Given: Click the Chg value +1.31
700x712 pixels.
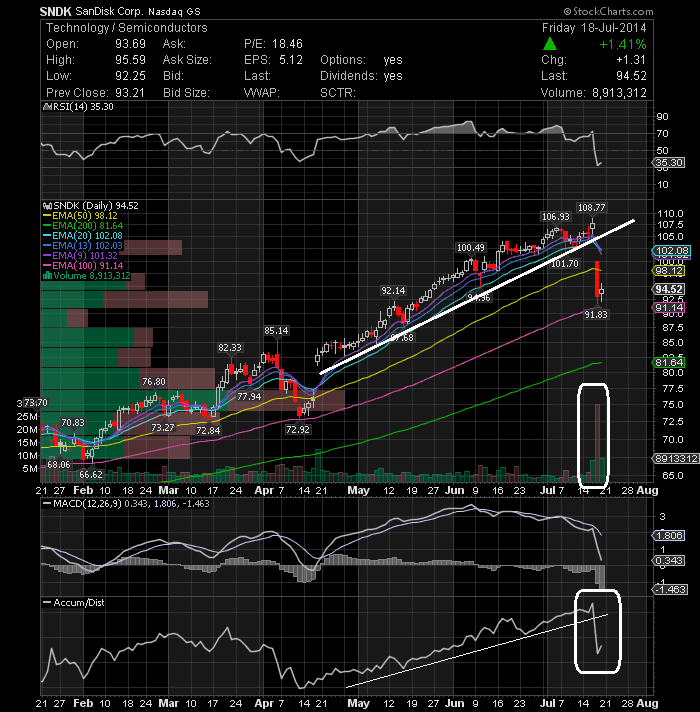Looking at the screenshot, I should tap(631, 60).
